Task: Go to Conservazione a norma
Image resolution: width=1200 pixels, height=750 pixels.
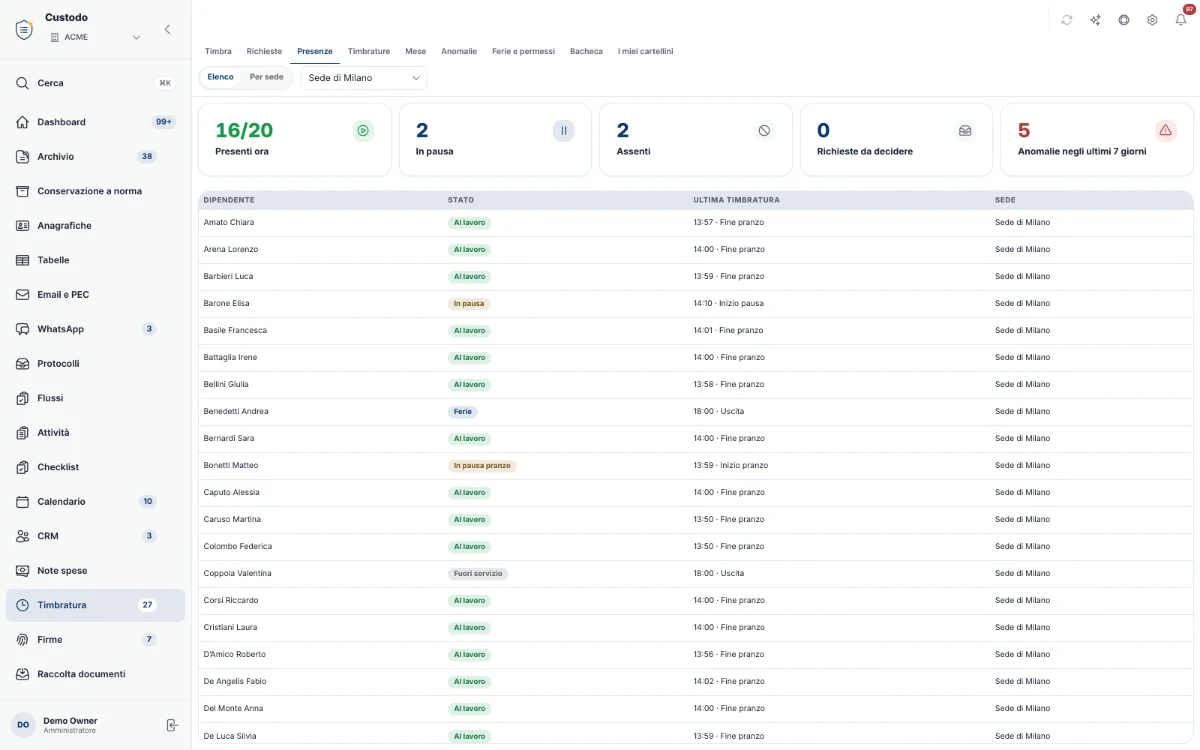Action: coord(95,191)
